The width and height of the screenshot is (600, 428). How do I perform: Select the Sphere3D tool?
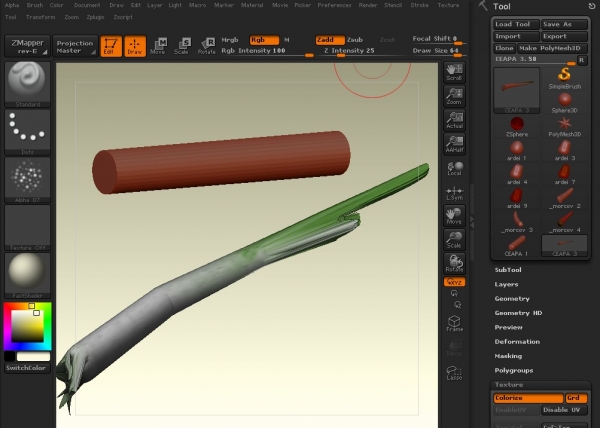(564, 103)
